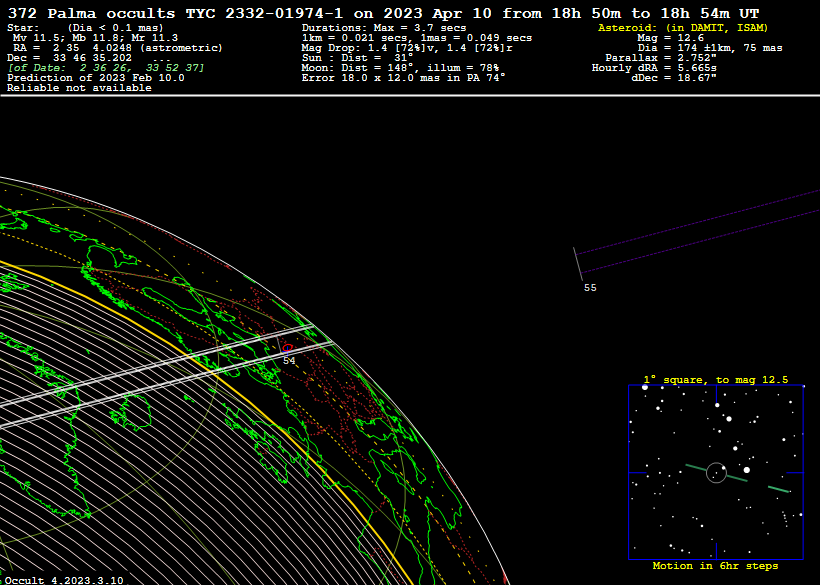Select 'Prediction of 2023 Feb 10.0' text
Image resolution: width=820 pixels, height=585 pixels.
pos(96,78)
